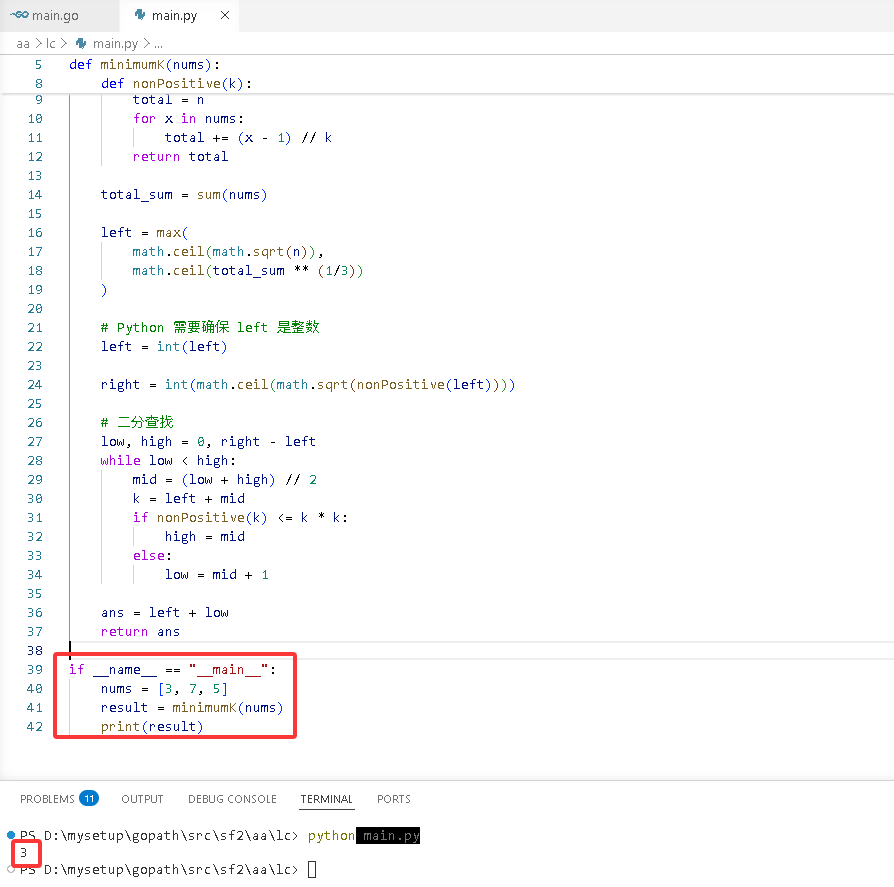Click line number 24 in gutter
The image size is (894, 887).
point(35,385)
